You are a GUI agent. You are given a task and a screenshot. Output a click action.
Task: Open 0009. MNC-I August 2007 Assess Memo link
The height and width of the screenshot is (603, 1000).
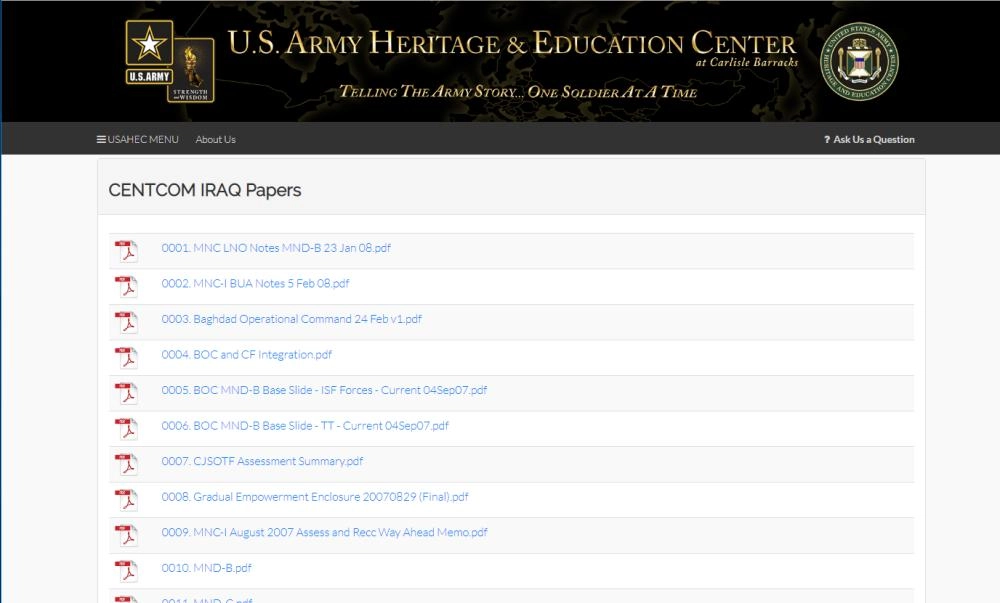[324, 532]
